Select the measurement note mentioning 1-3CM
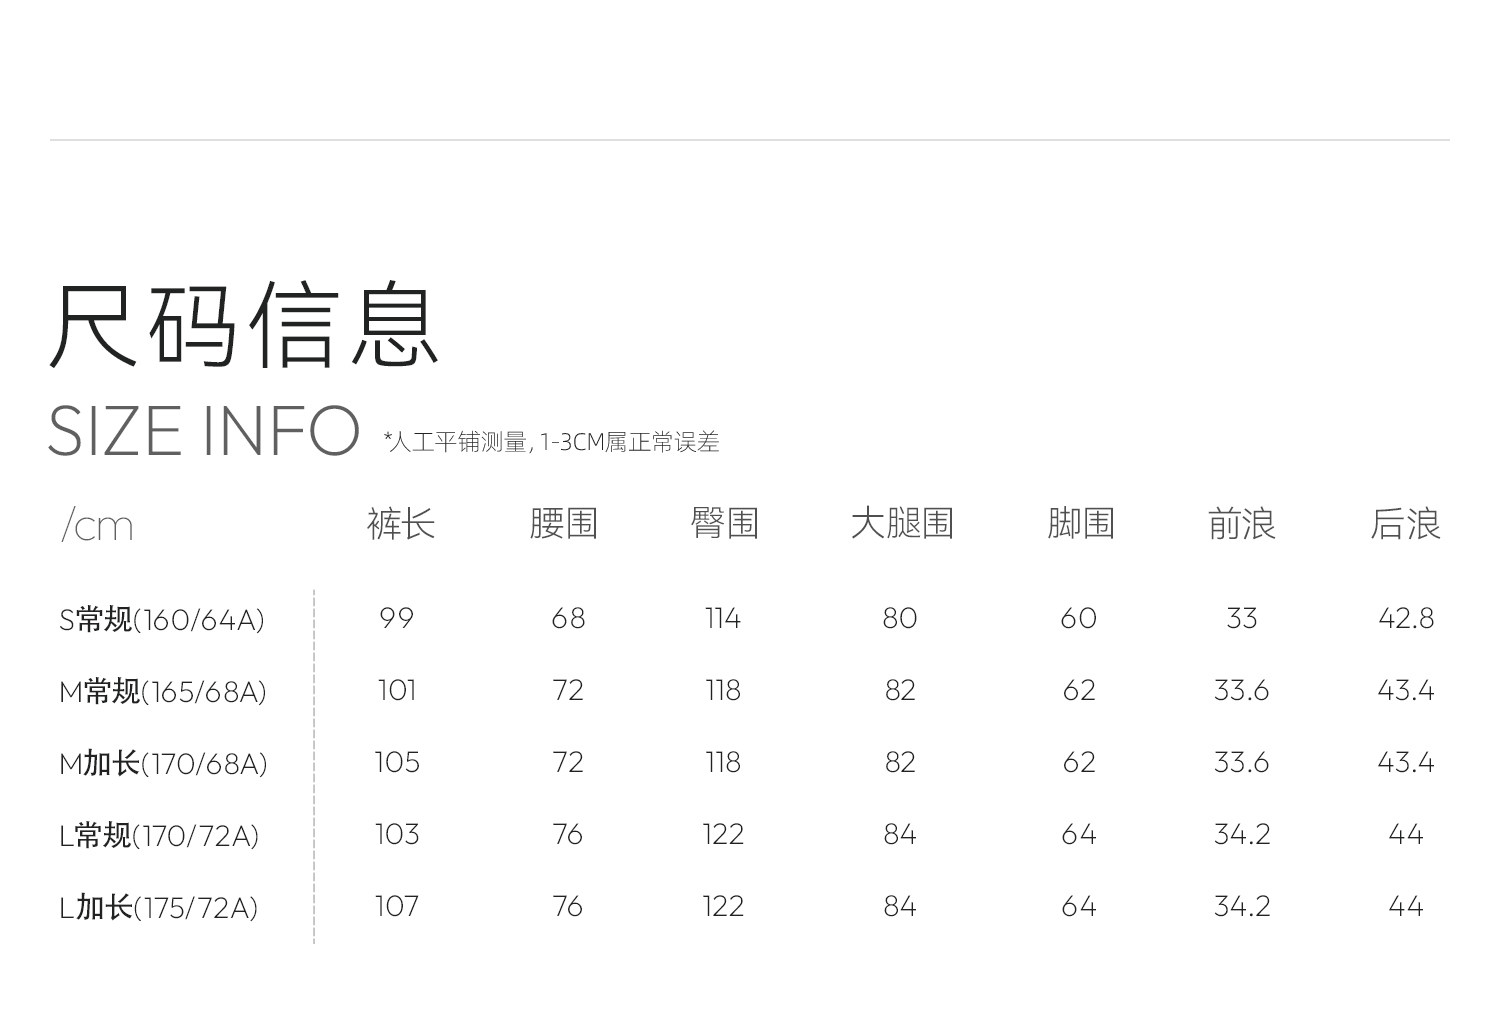This screenshot has width=1500, height=1025. [551, 442]
